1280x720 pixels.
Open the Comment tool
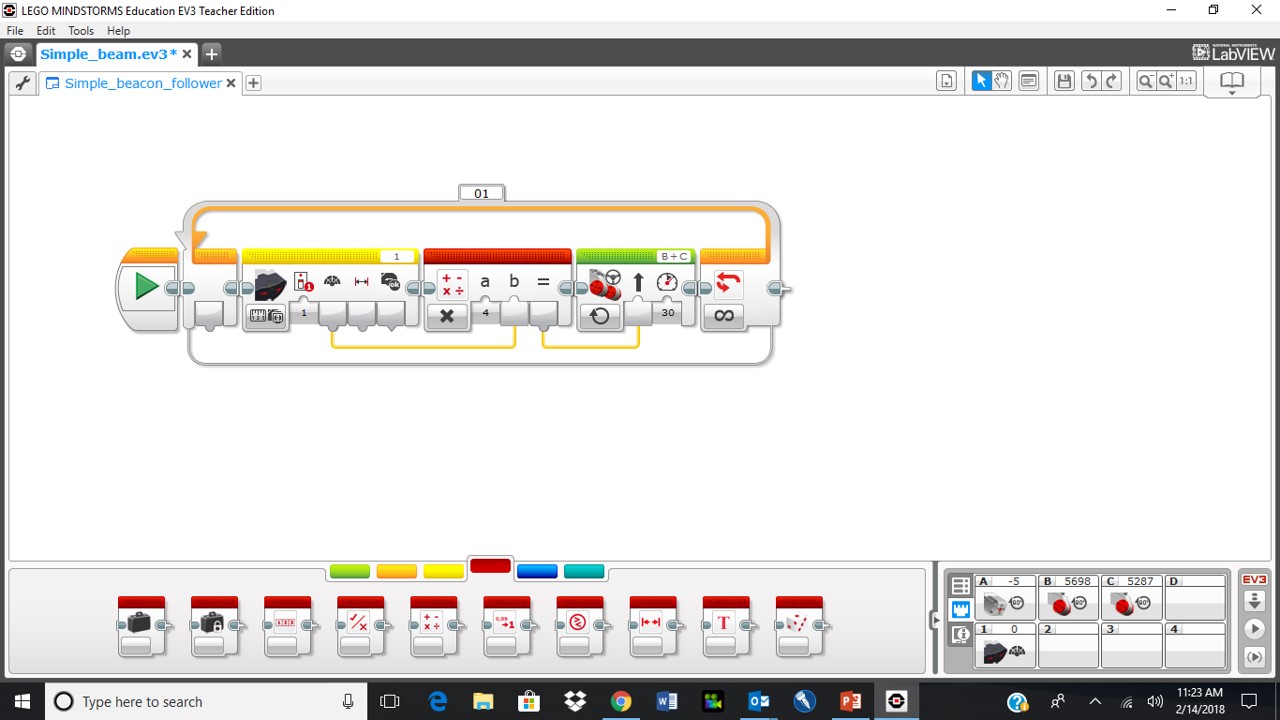pyautogui.click(x=1028, y=81)
